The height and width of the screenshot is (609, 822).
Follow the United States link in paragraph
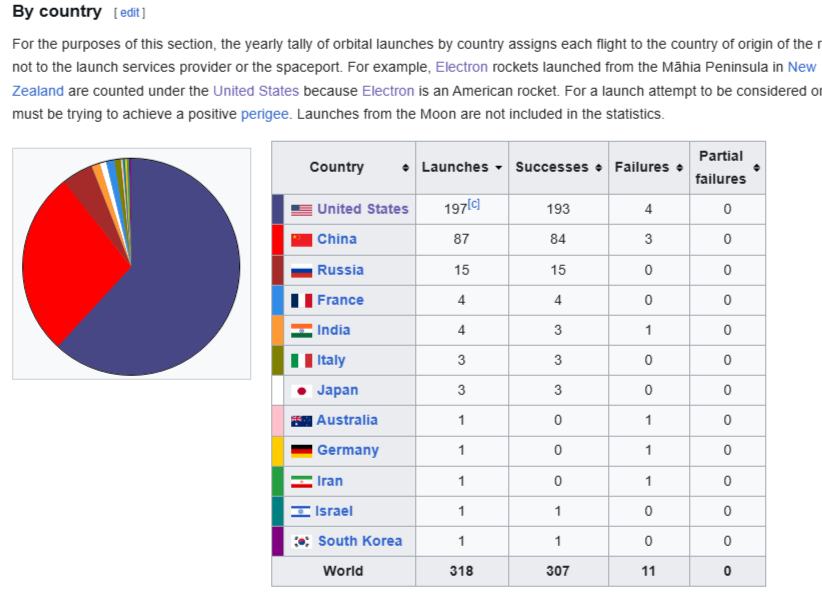(256, 91)
